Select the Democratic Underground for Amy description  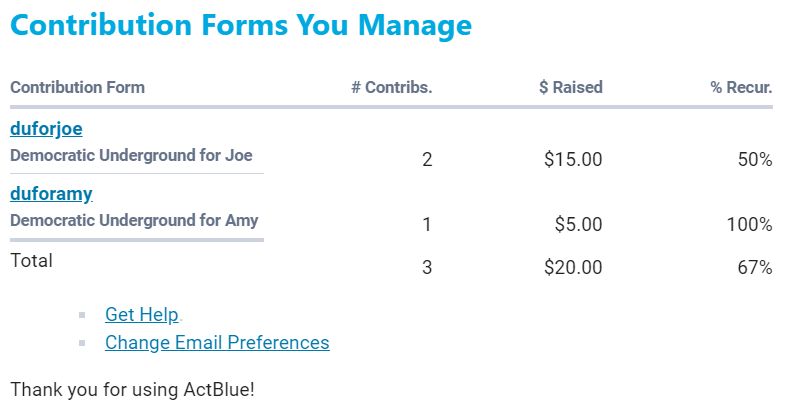134,220
